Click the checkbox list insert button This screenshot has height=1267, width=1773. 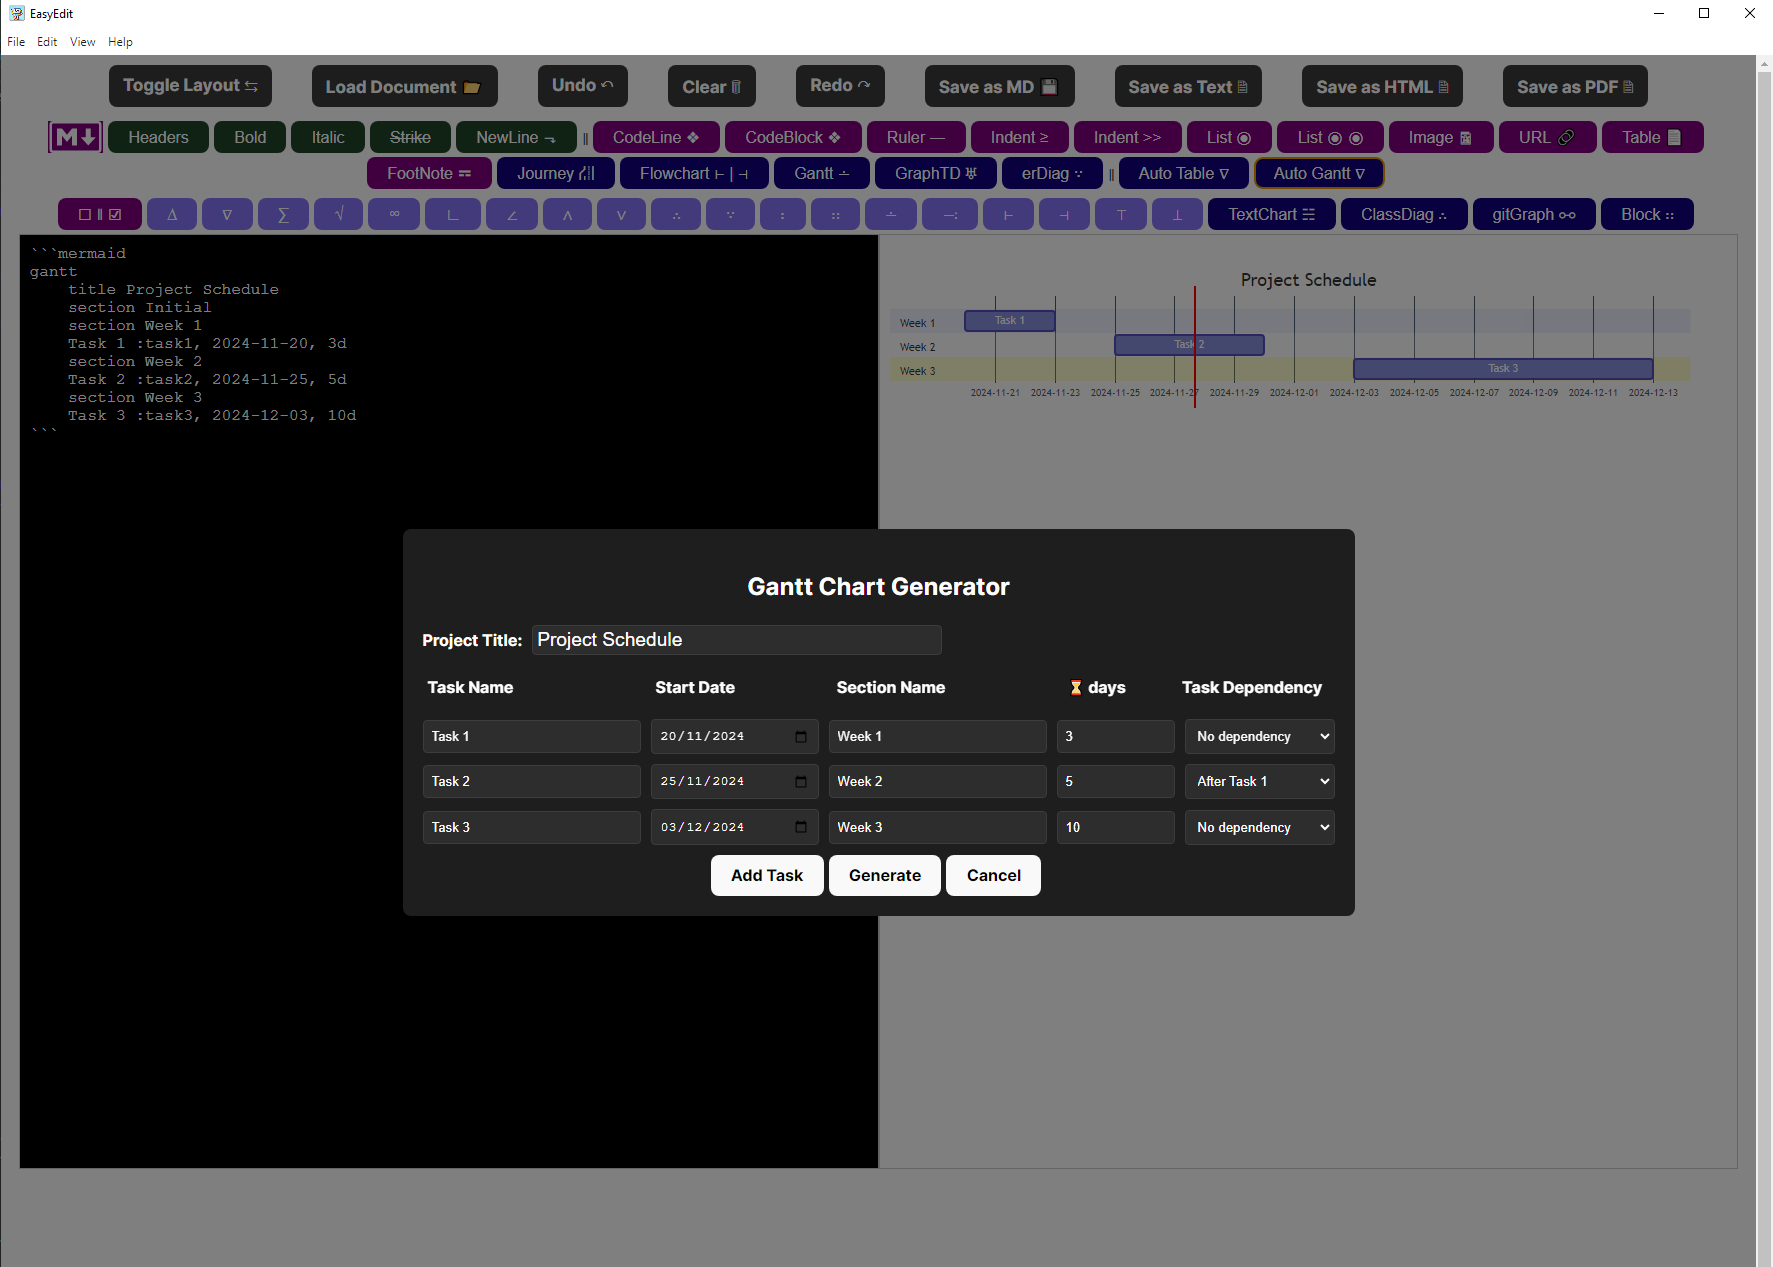click(100, 214)
